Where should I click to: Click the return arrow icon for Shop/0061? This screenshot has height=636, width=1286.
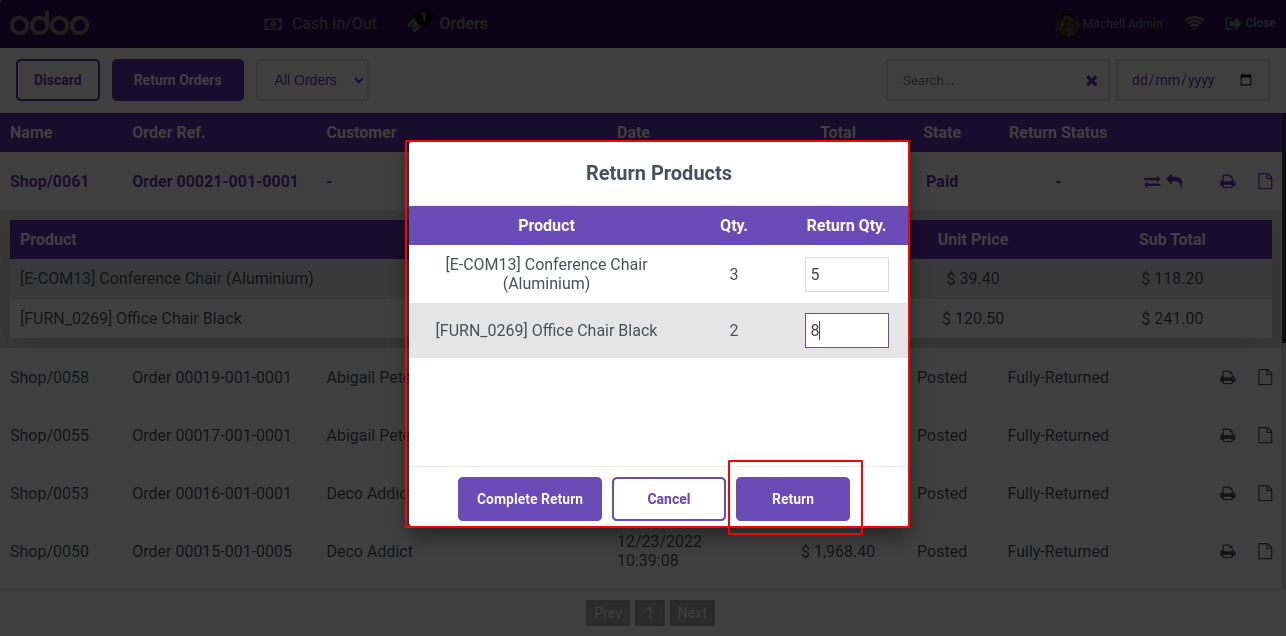(x=1174, y=181)
